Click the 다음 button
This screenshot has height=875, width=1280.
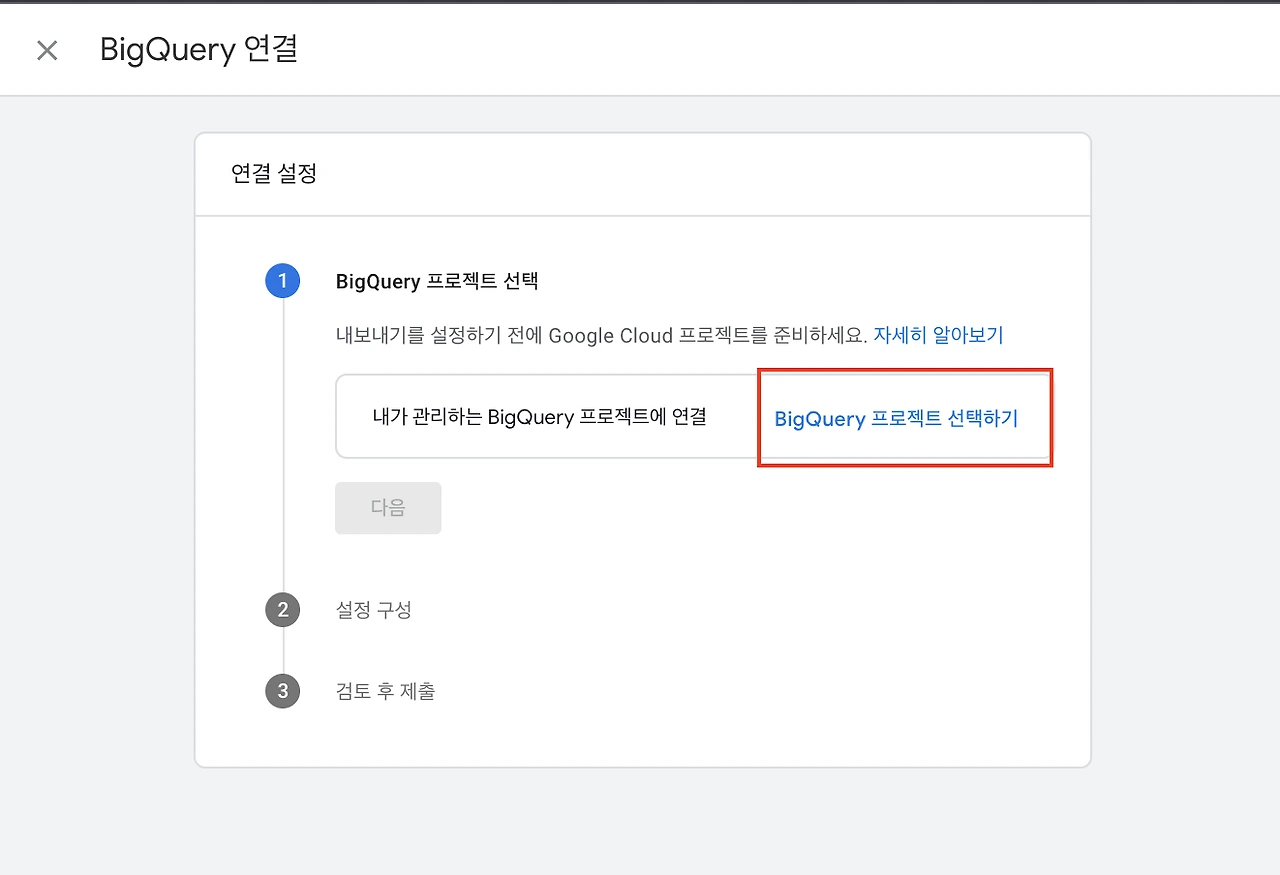388,508
